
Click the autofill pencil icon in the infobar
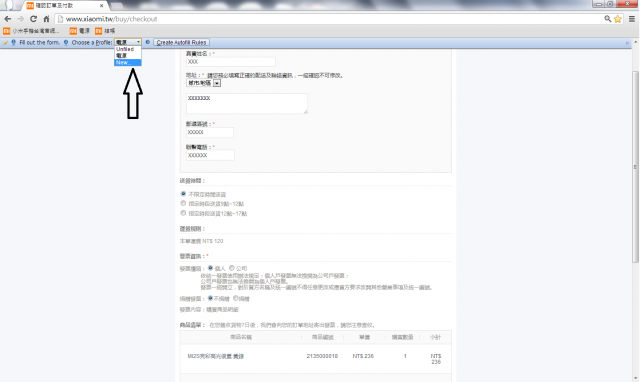[5, 42]
